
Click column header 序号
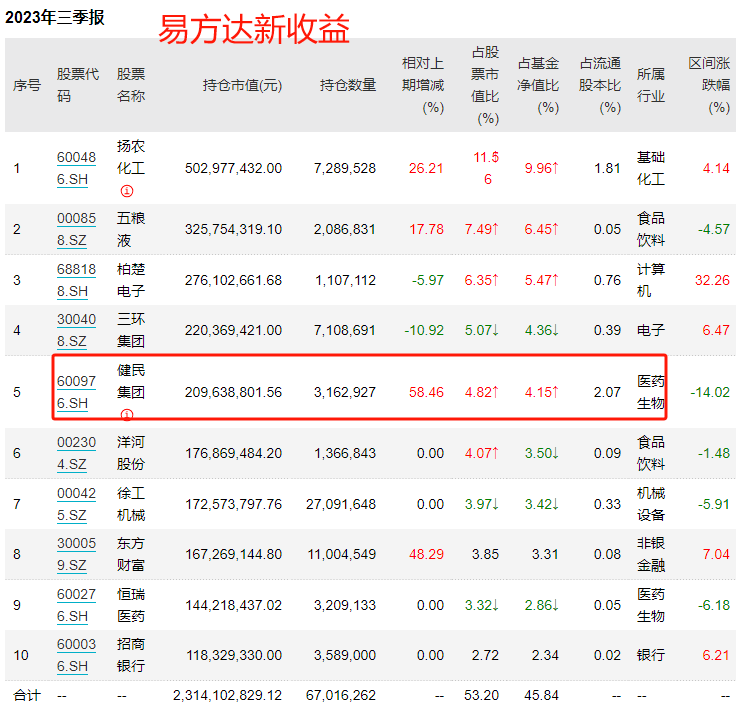coord(27,85)
